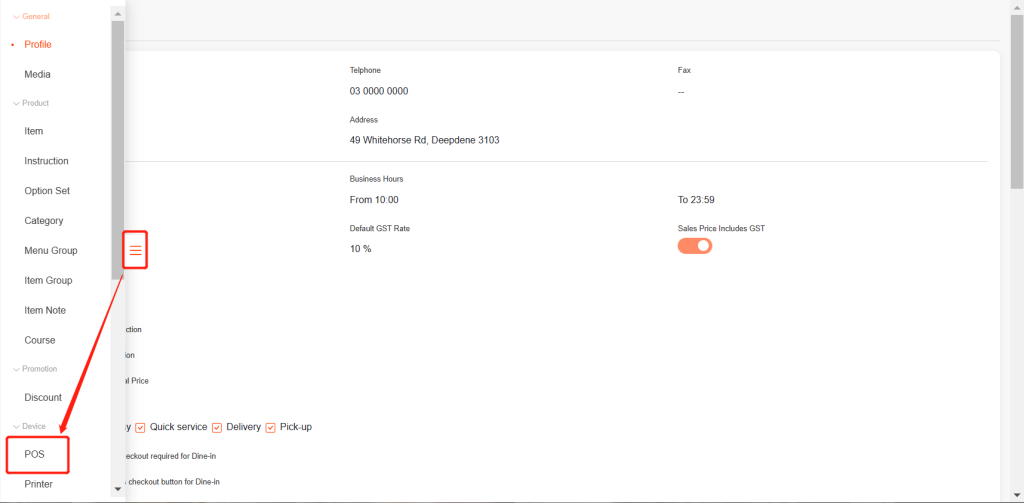Open the Printer settings entry
This screenshot has height=503, width=1024.
[x=39, y=484]
